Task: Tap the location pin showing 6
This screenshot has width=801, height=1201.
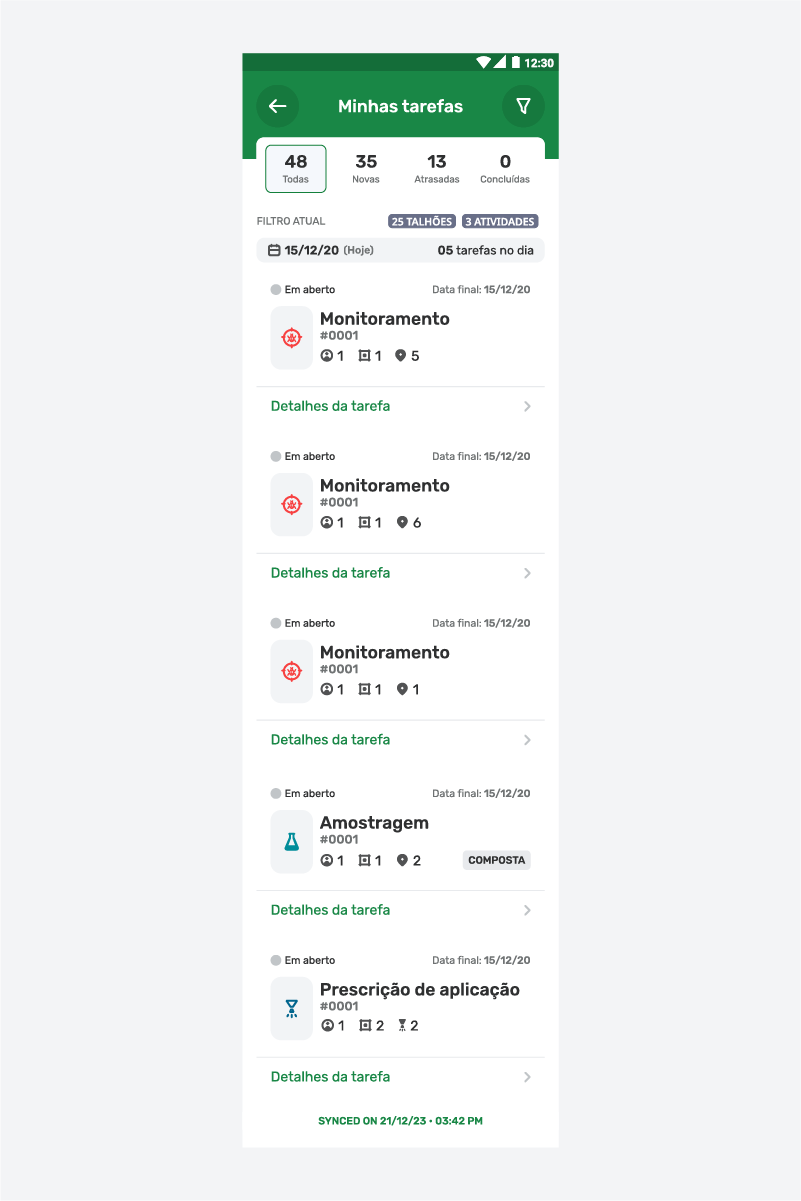Action: [x=402, y=522]
